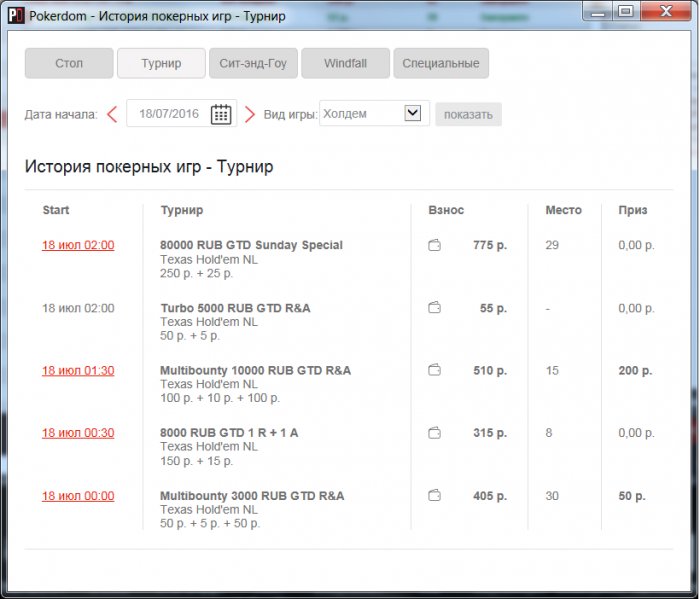Open the Специальные tab
700x599 pixels.
coord(441,63)
